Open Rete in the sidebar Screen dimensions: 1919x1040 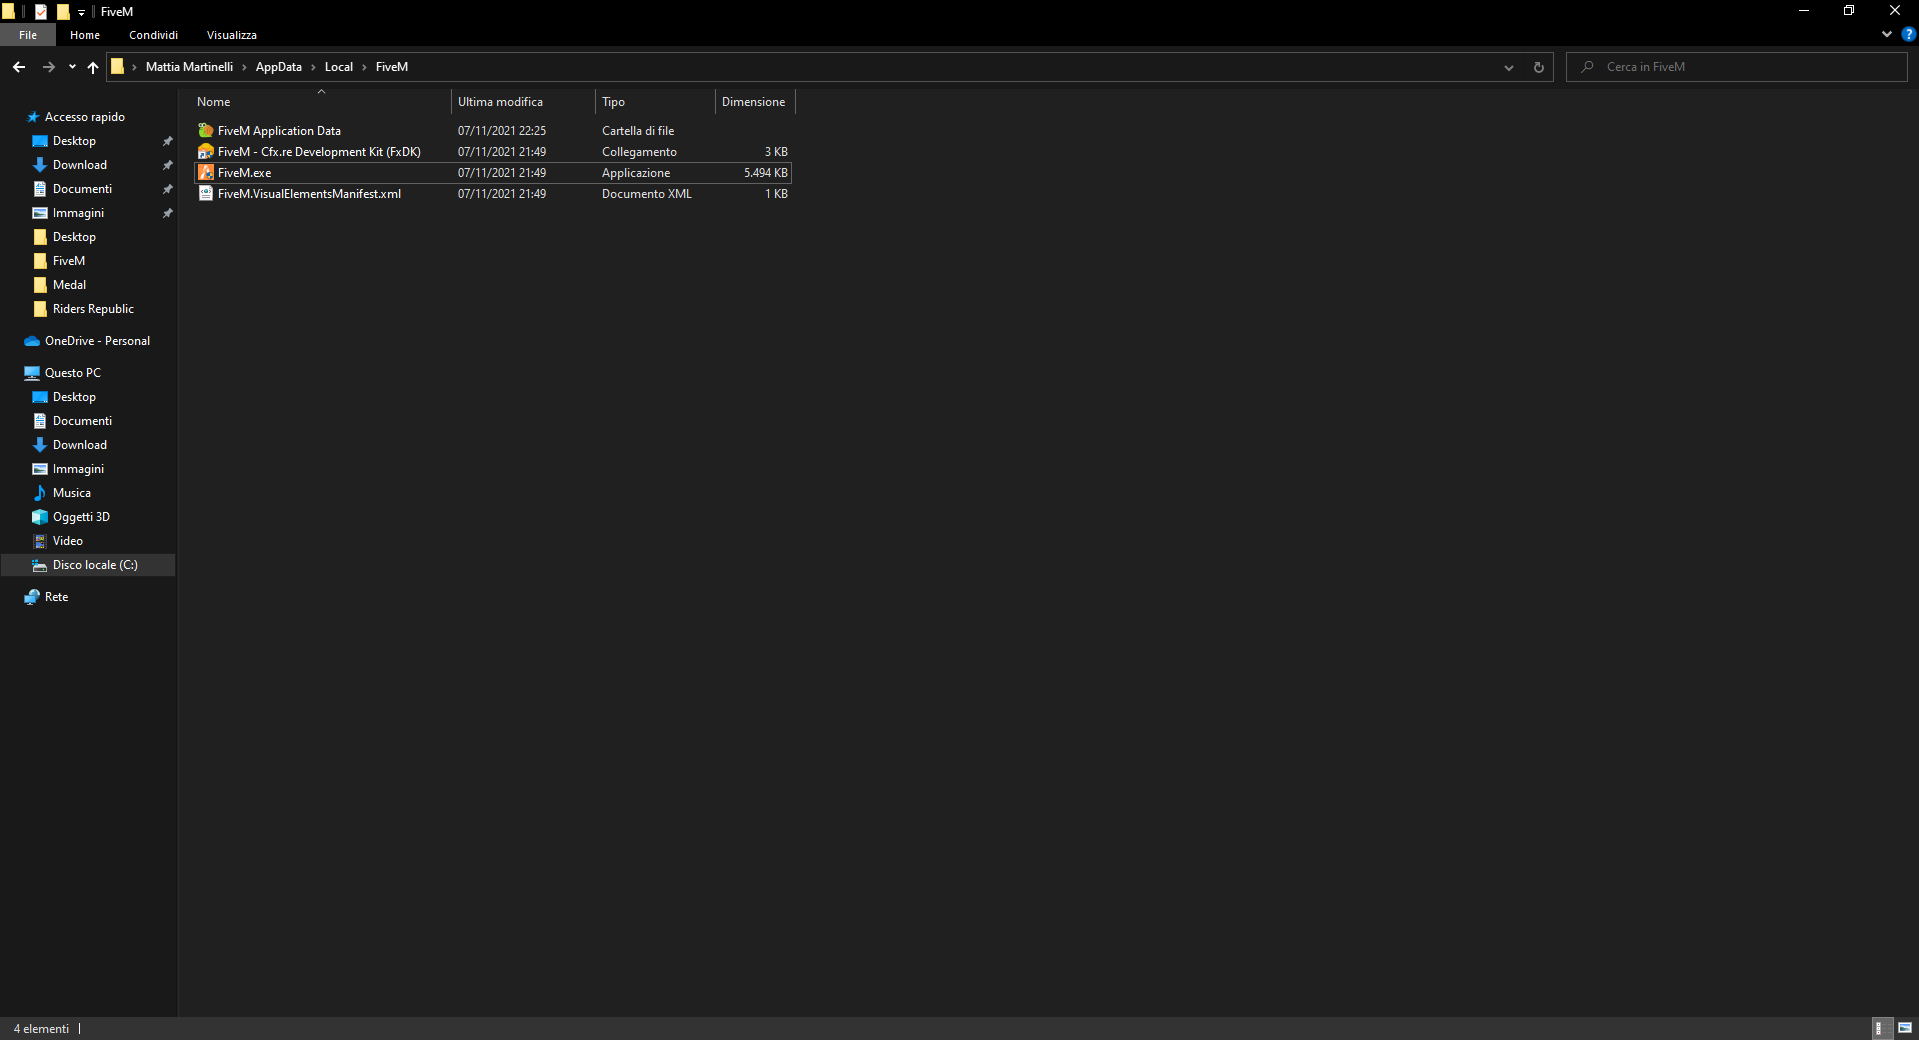point(56,597)
